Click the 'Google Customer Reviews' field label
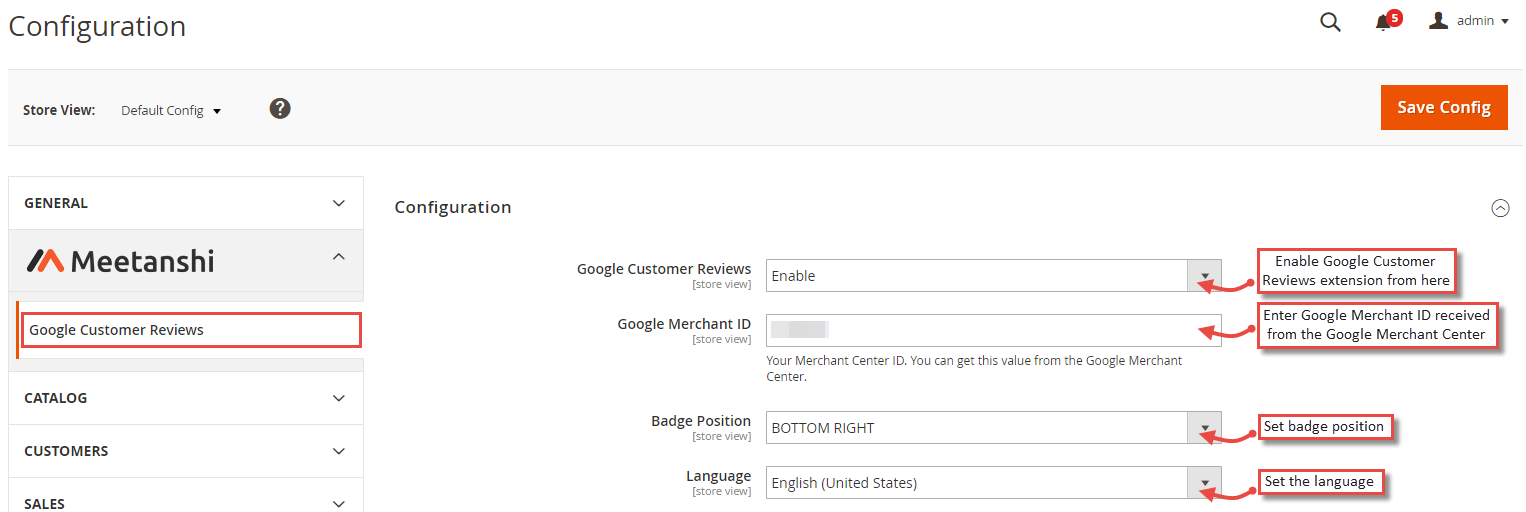 tap(664, 269)
